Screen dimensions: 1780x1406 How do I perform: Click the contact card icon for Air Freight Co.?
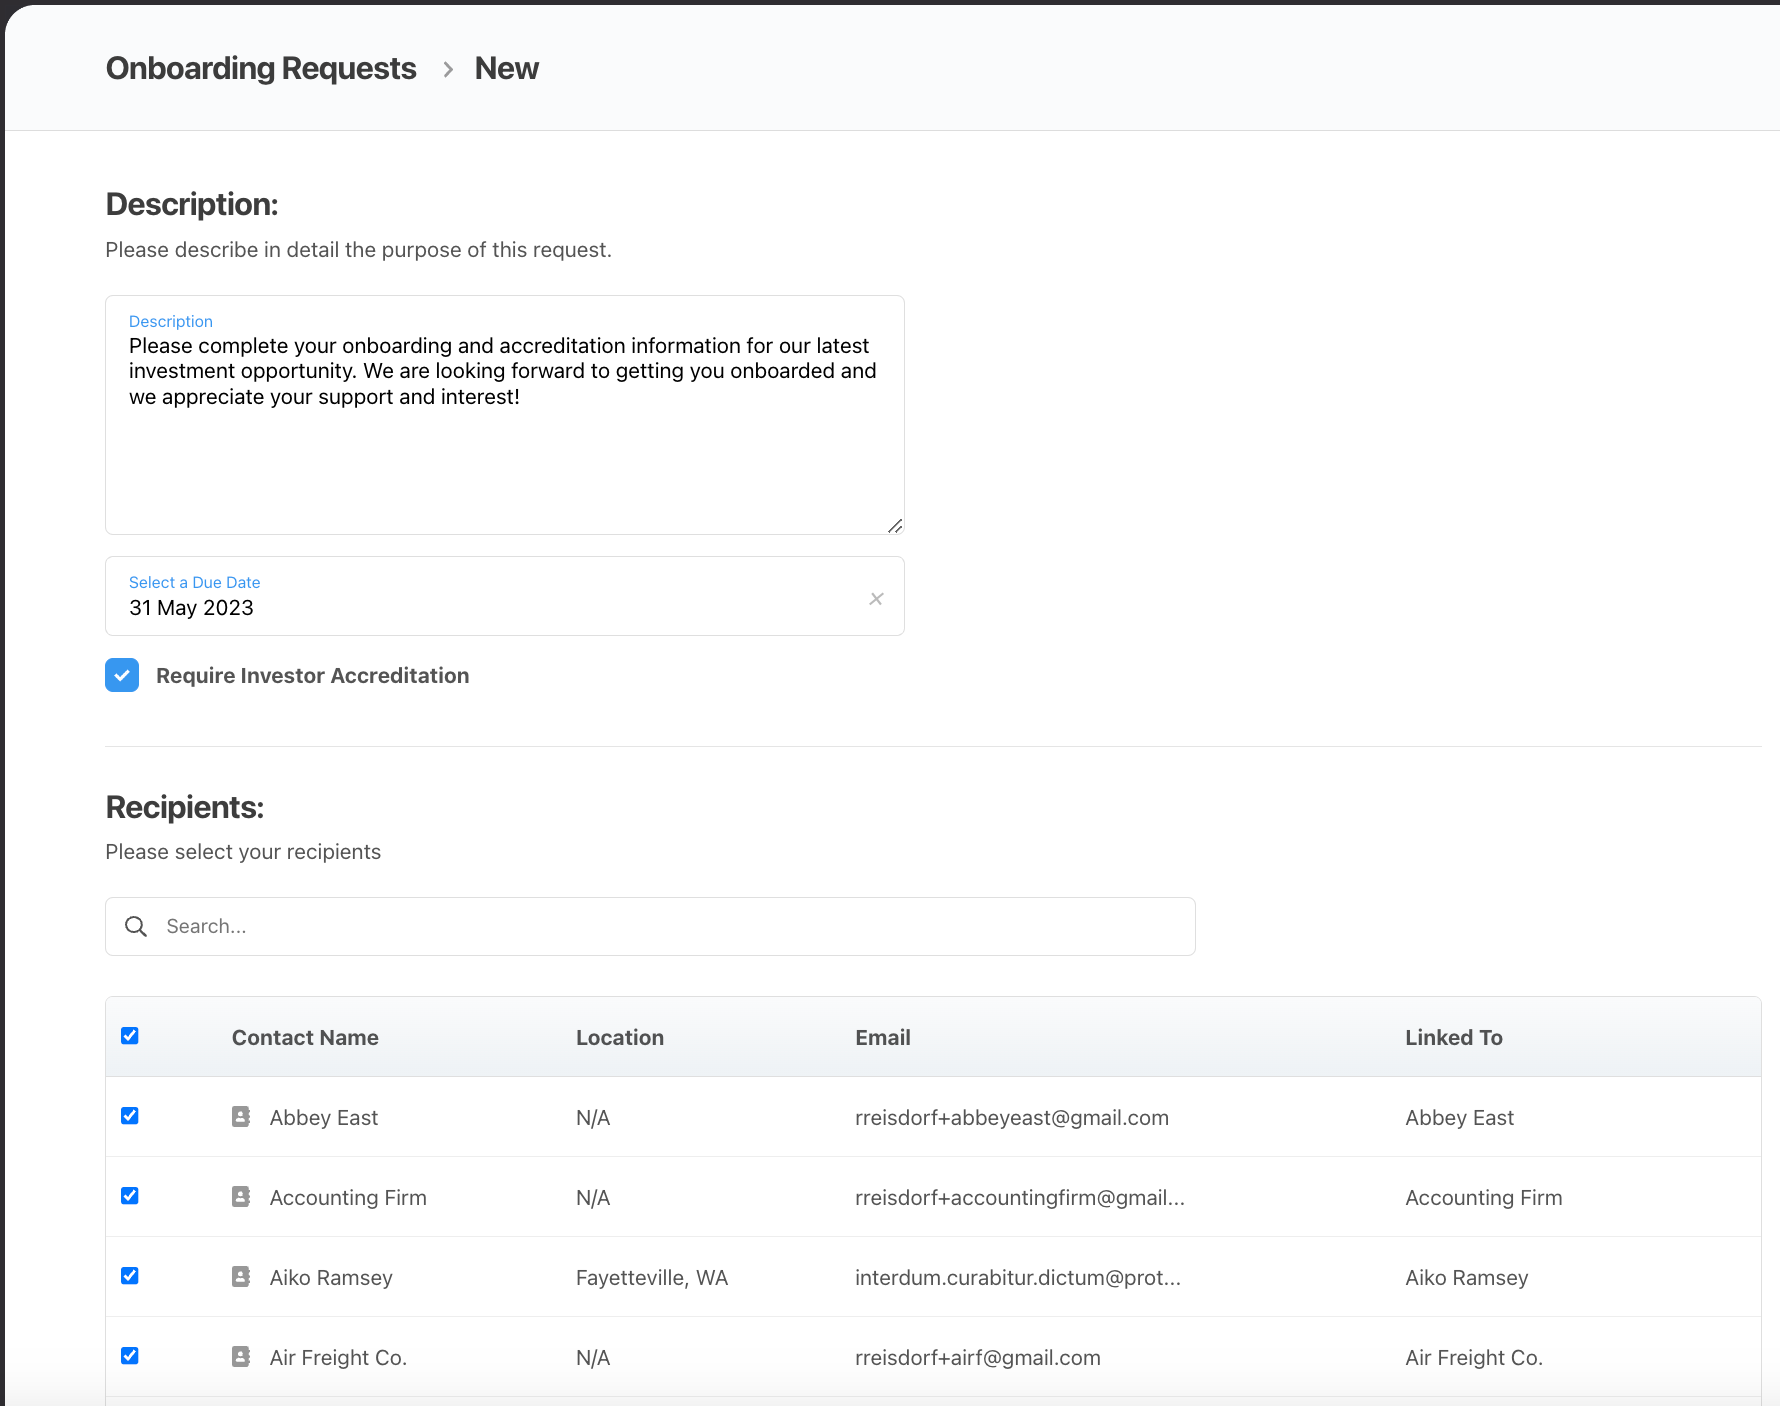pyautogui.click(x=240, y=1356)
